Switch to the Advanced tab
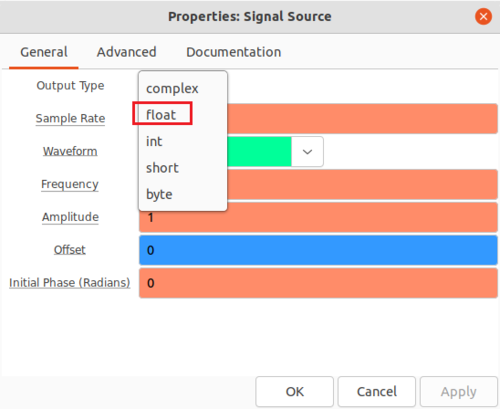The image size is (500, 409). coord(126,52)
